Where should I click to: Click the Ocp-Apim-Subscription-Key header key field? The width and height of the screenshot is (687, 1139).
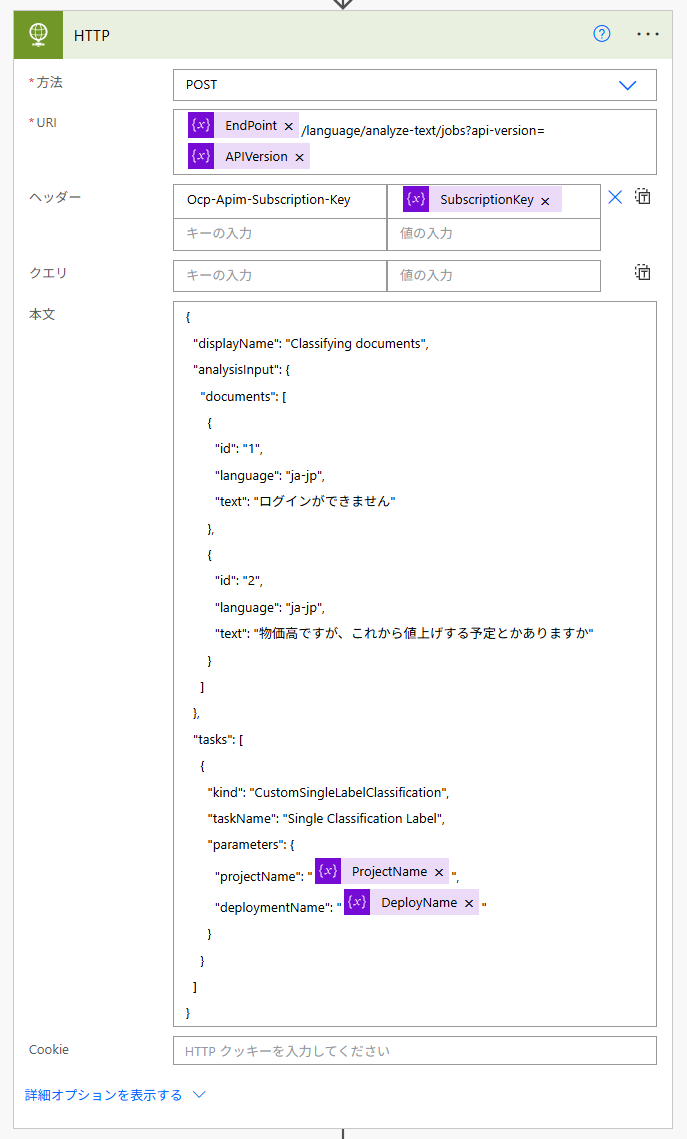coord(280,200)
